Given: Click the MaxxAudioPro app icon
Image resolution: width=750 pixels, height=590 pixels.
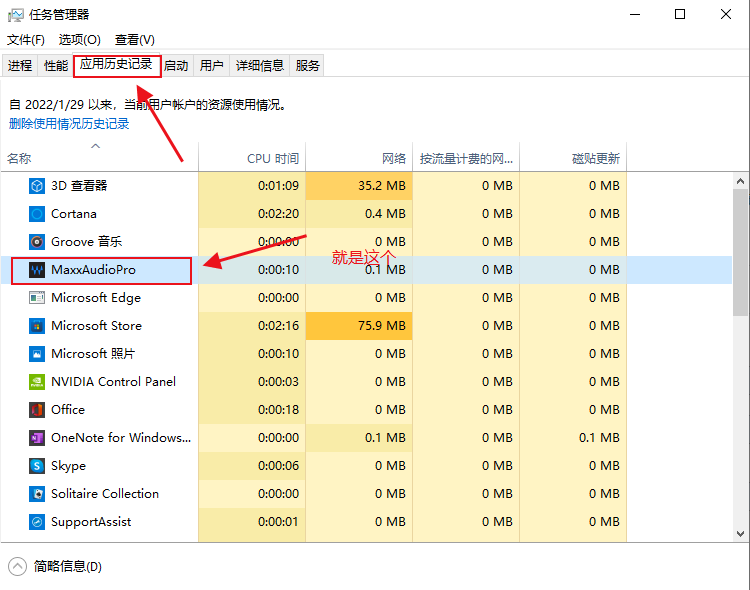Looking at the screenshot, I should click(37, 270).
